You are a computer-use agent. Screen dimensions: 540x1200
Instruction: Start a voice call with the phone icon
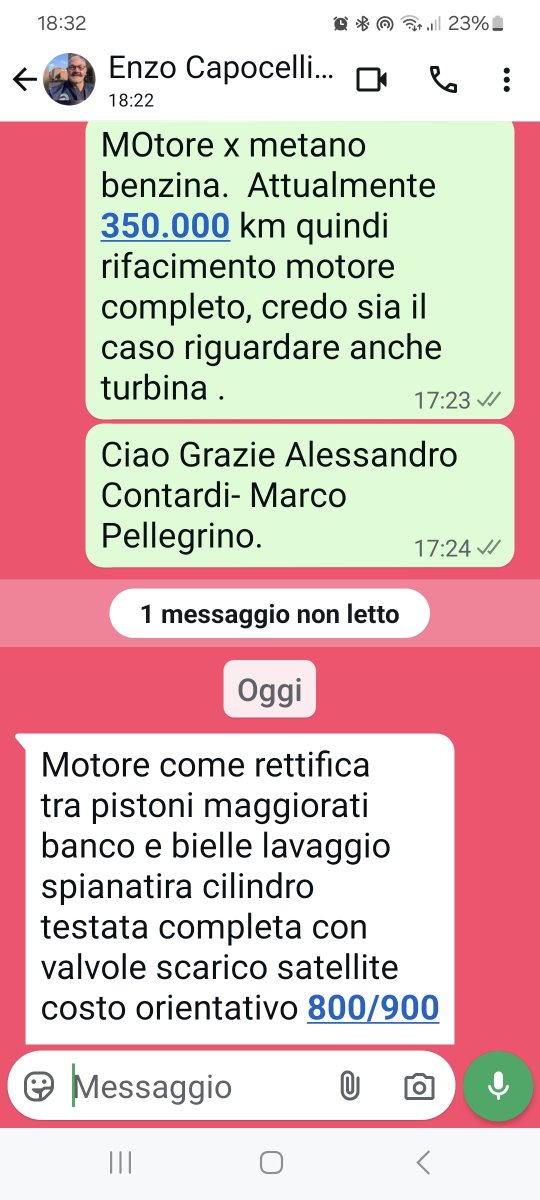coord(443,80)
